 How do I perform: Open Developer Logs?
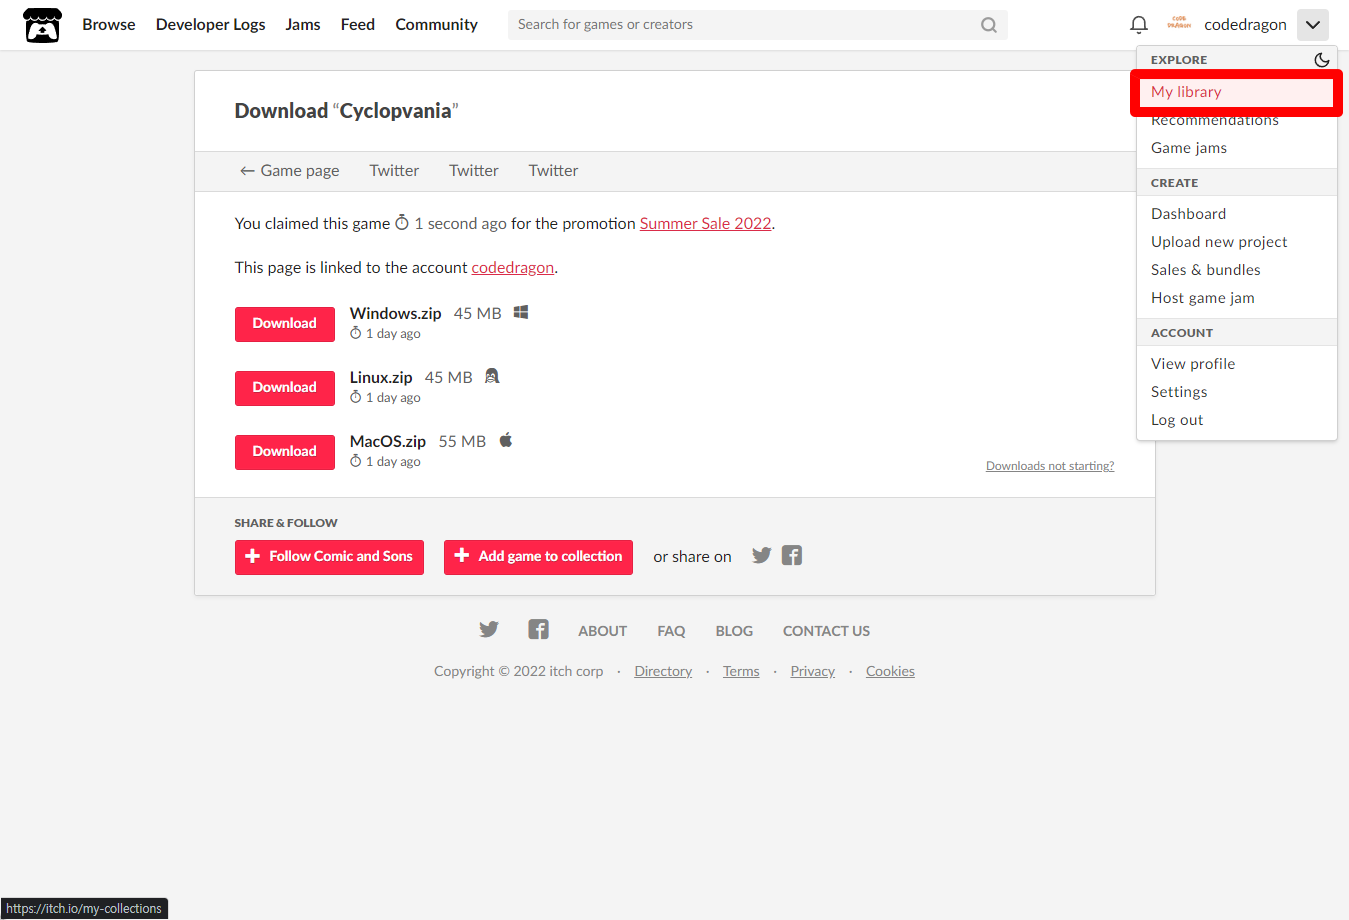211,25
